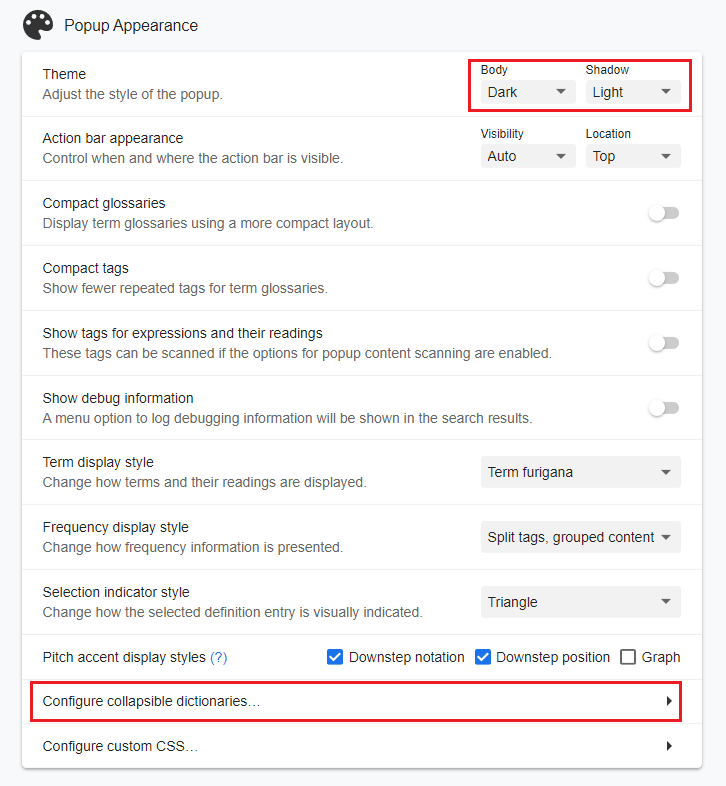This screenshot has width=726, height=786.
Task: Open action bar Visibility dropdown
Action: pos(527,156)
